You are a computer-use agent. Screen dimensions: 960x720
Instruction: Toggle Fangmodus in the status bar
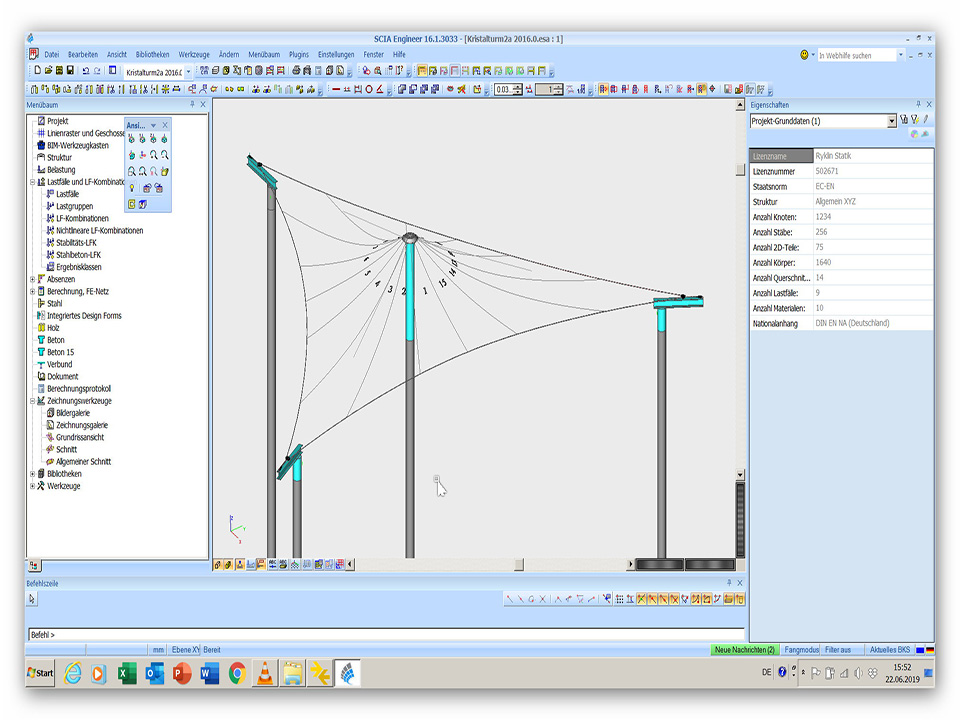pyautogui.click(x=801, y=650)
